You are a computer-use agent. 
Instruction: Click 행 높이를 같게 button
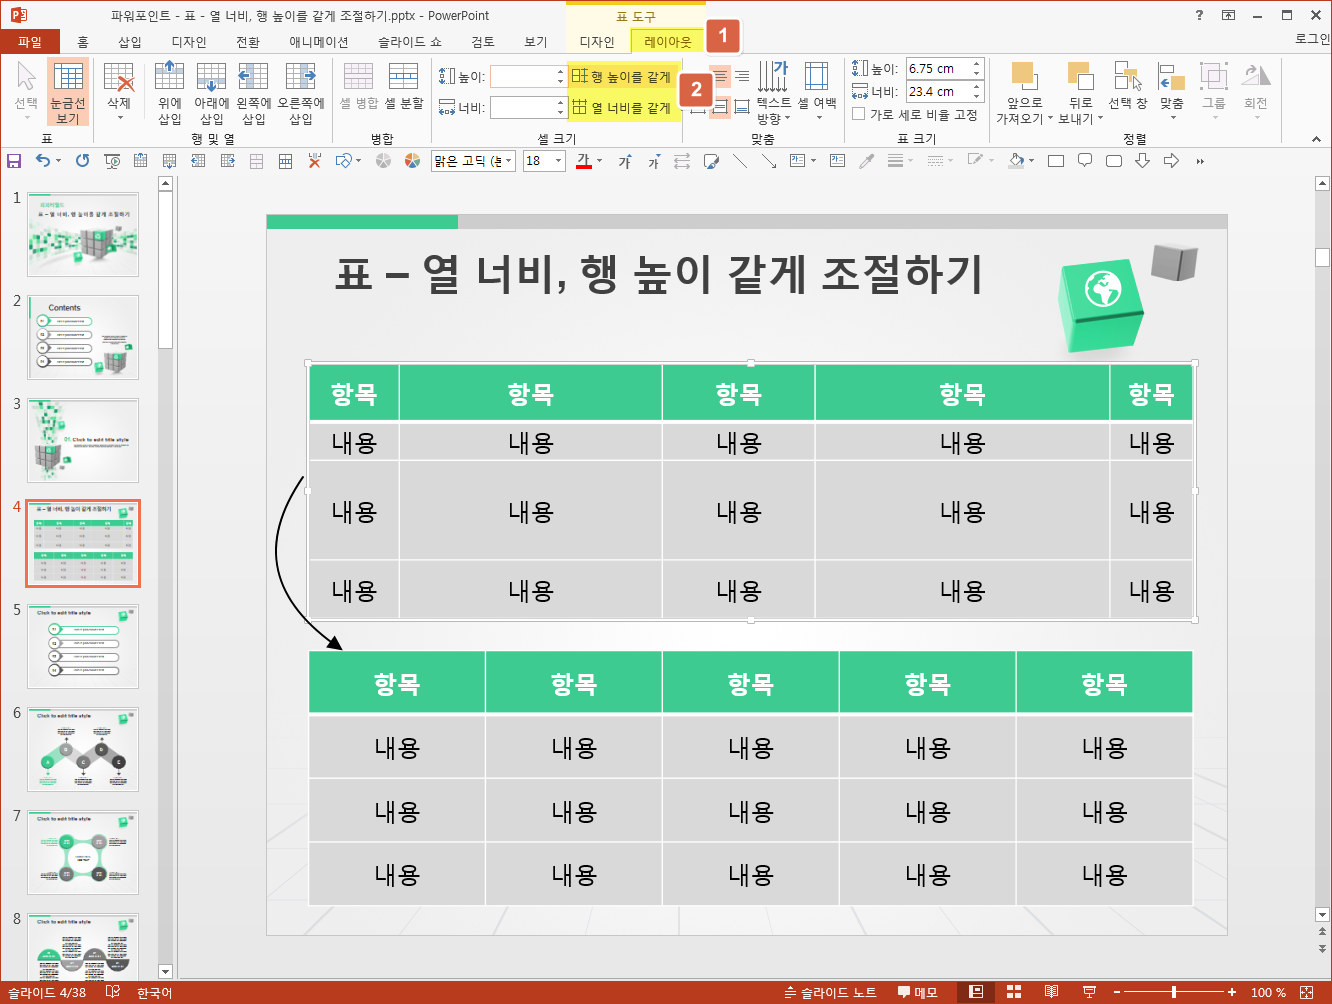click(622, 77)
